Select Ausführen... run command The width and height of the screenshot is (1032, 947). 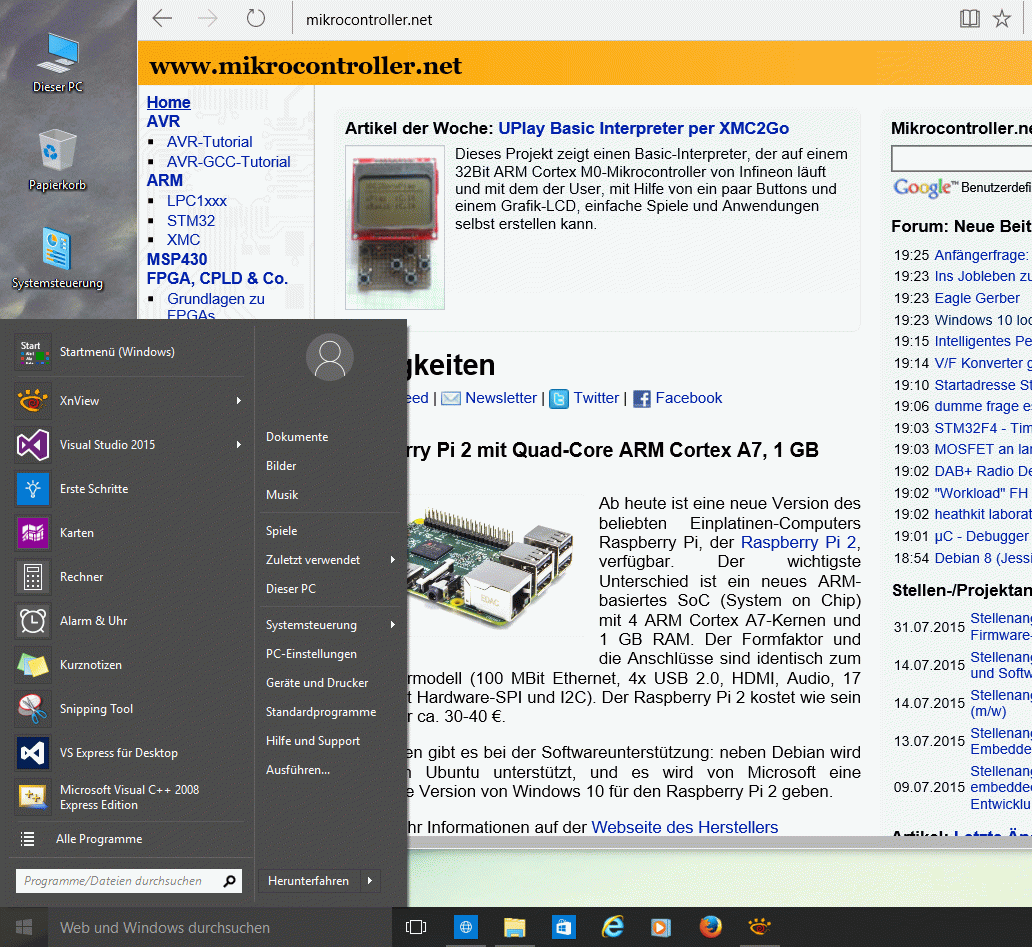[x=297, y=770]
